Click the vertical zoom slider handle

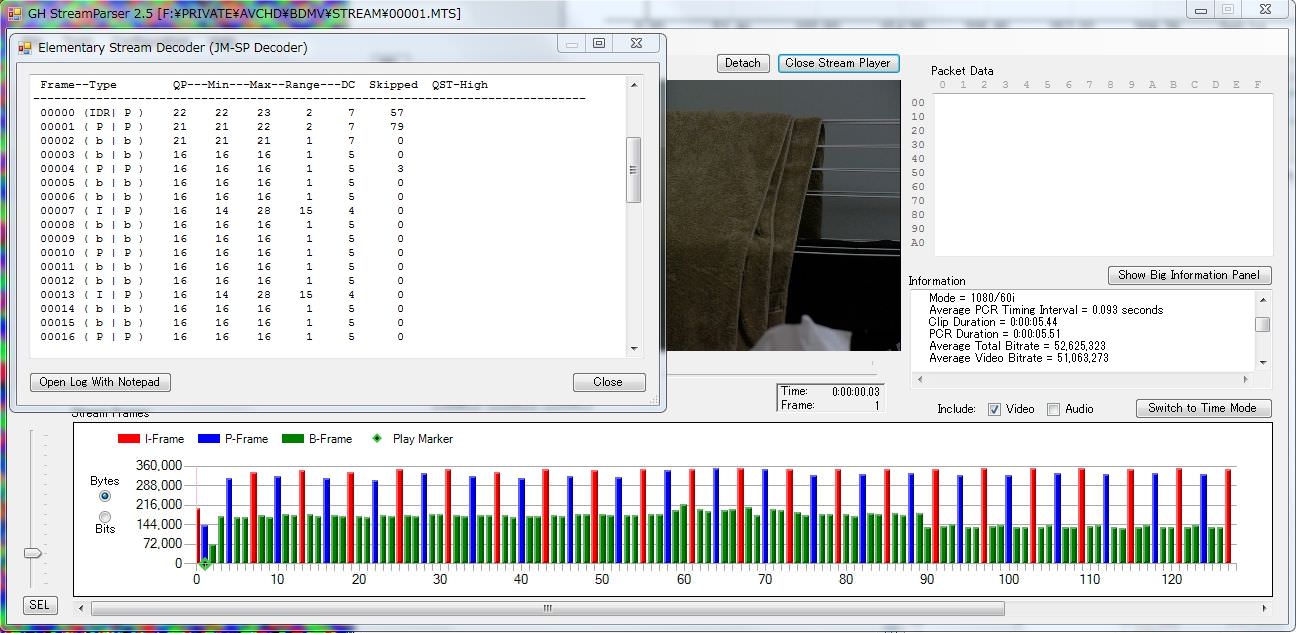pos(34,553)
